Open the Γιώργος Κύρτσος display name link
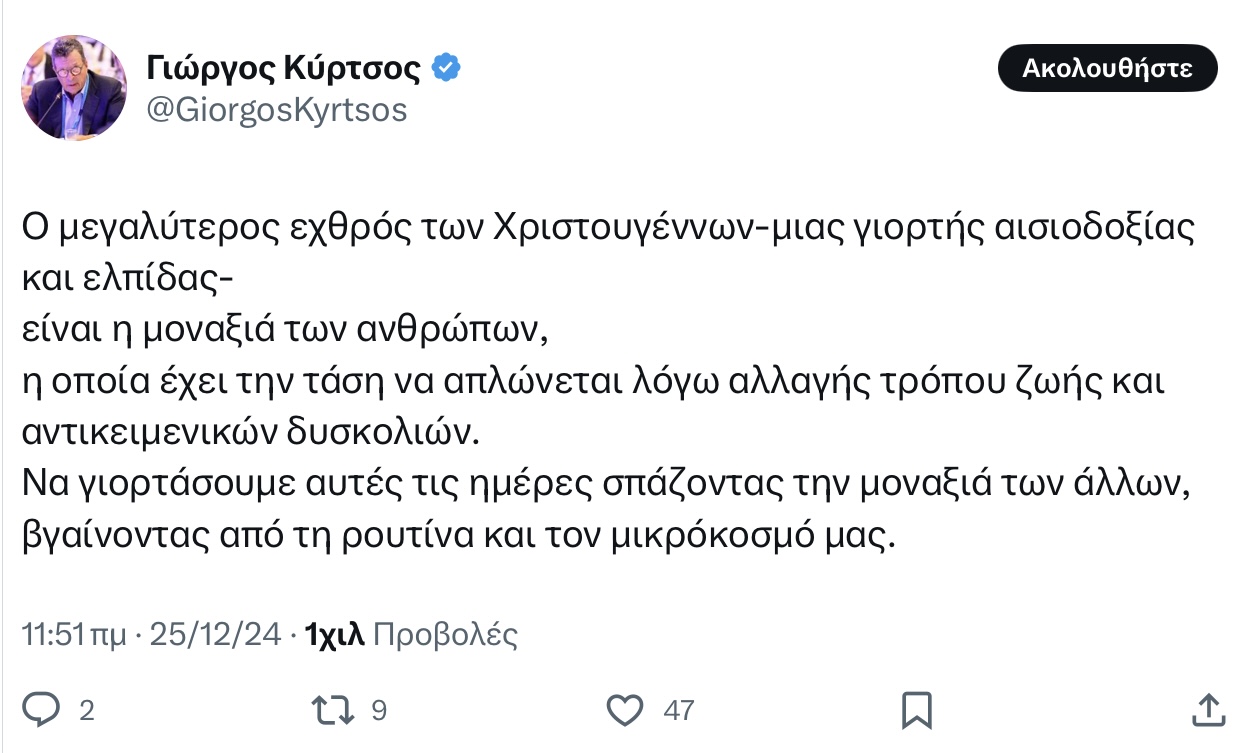The image size is (1244, 753). coord(284,68)
